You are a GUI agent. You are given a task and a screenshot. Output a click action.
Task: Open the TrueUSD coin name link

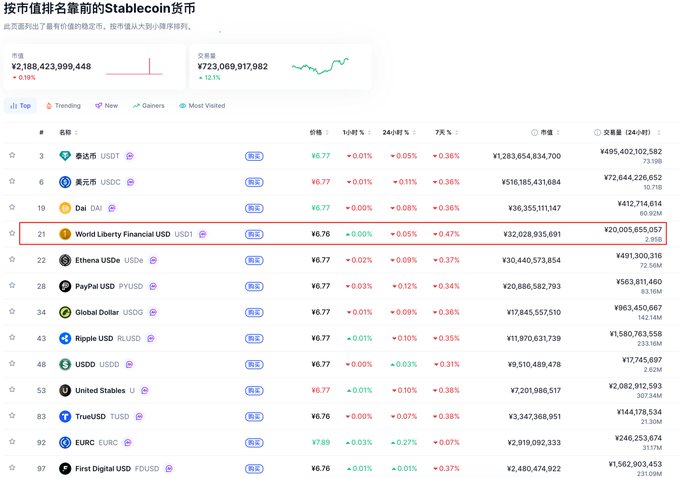(x=90, y=416)
